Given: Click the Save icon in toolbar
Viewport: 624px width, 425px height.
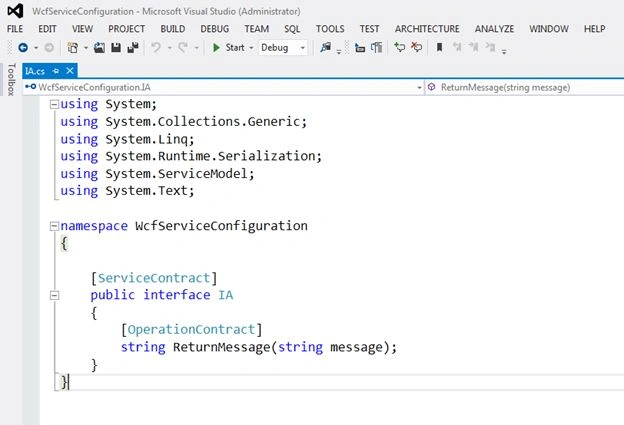Looking at the screenshot, I should click(116, 48).
